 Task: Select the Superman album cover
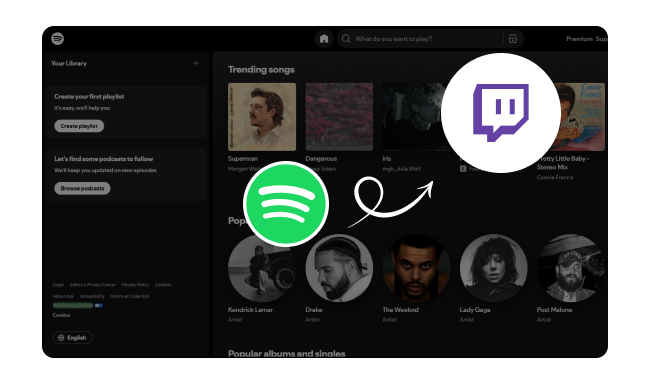262,117
